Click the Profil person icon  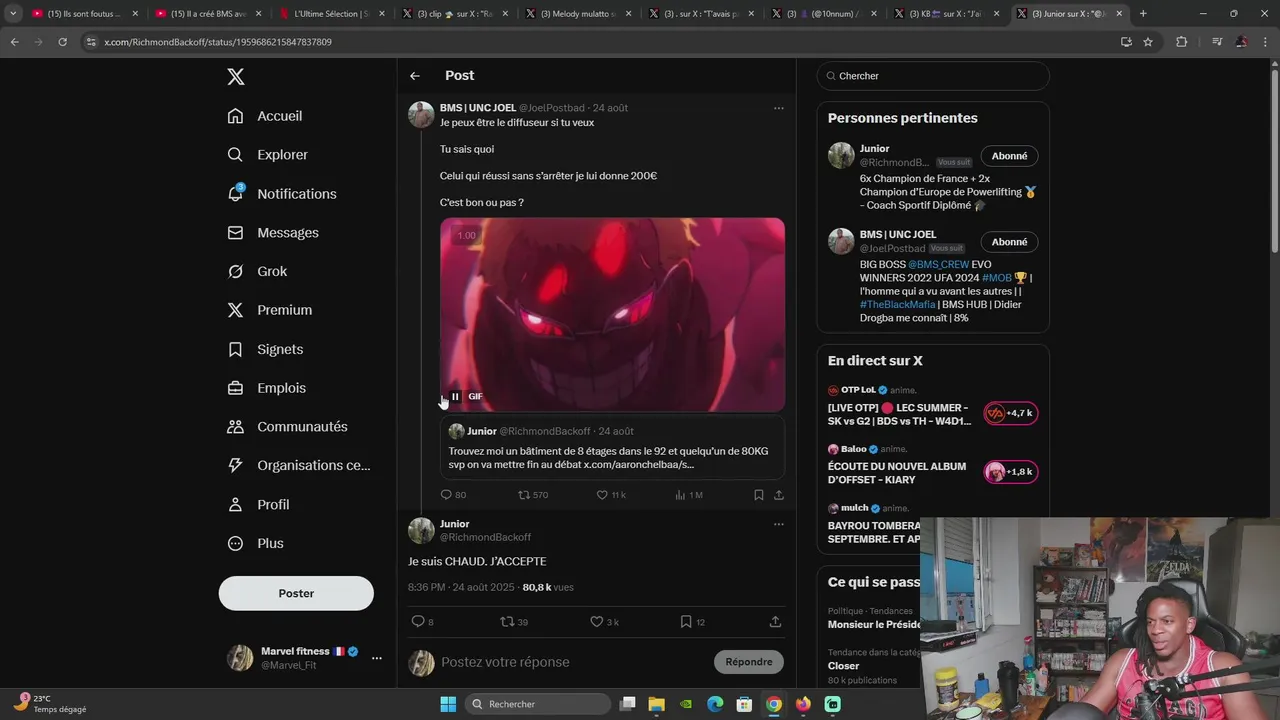click(235, 504)
